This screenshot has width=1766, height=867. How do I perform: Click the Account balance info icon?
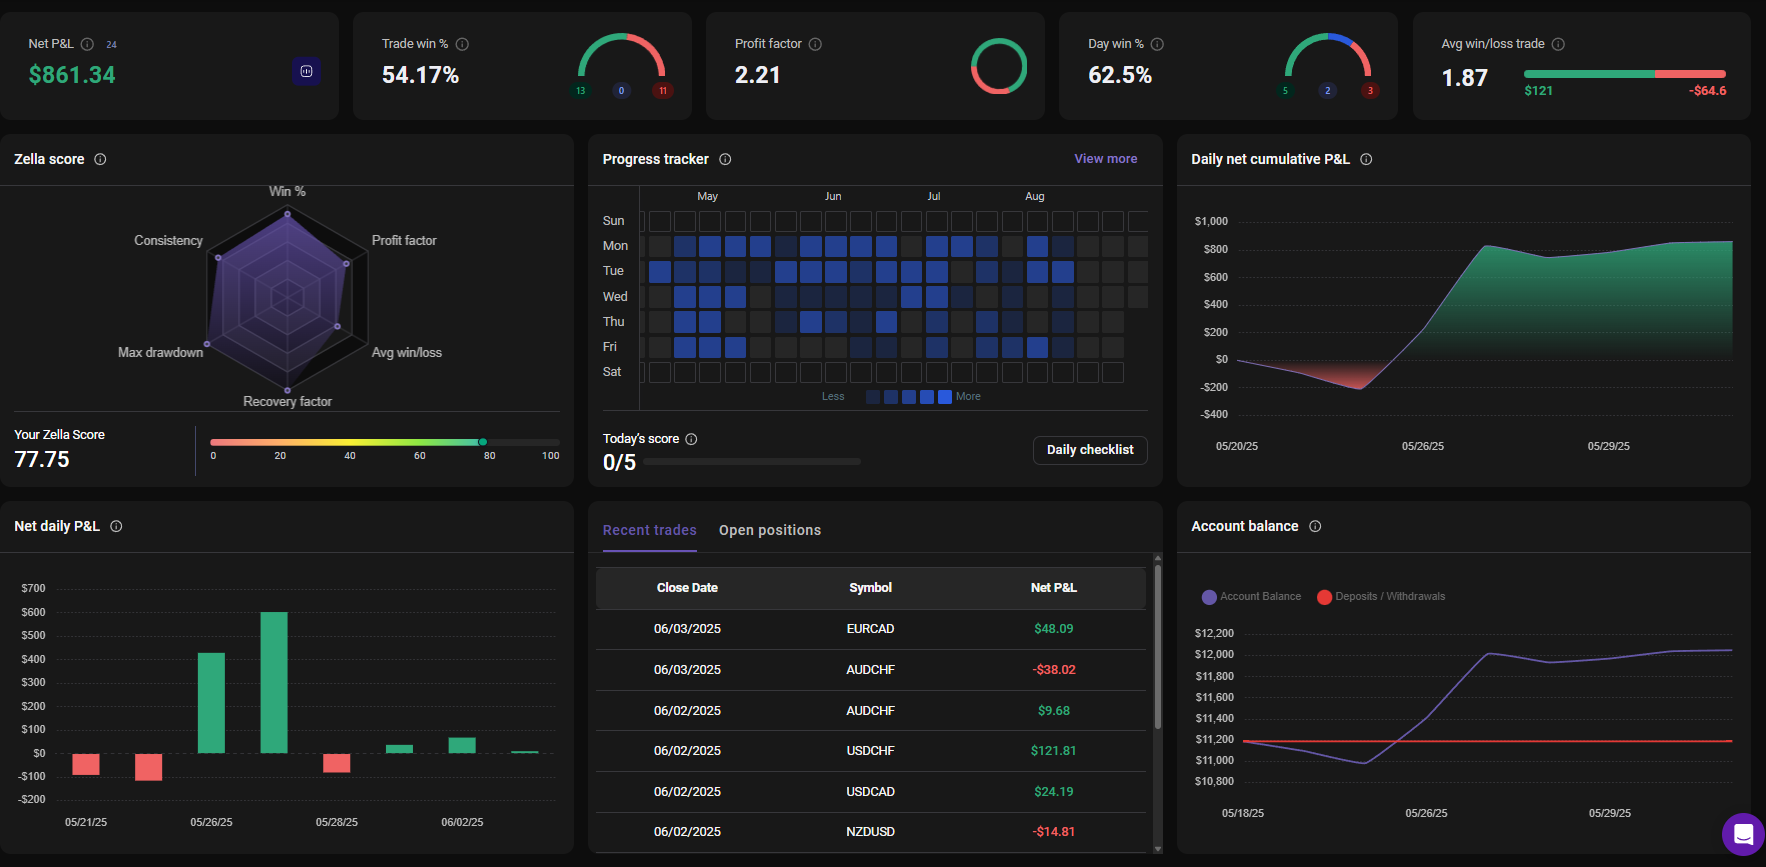click(1315, 526)
